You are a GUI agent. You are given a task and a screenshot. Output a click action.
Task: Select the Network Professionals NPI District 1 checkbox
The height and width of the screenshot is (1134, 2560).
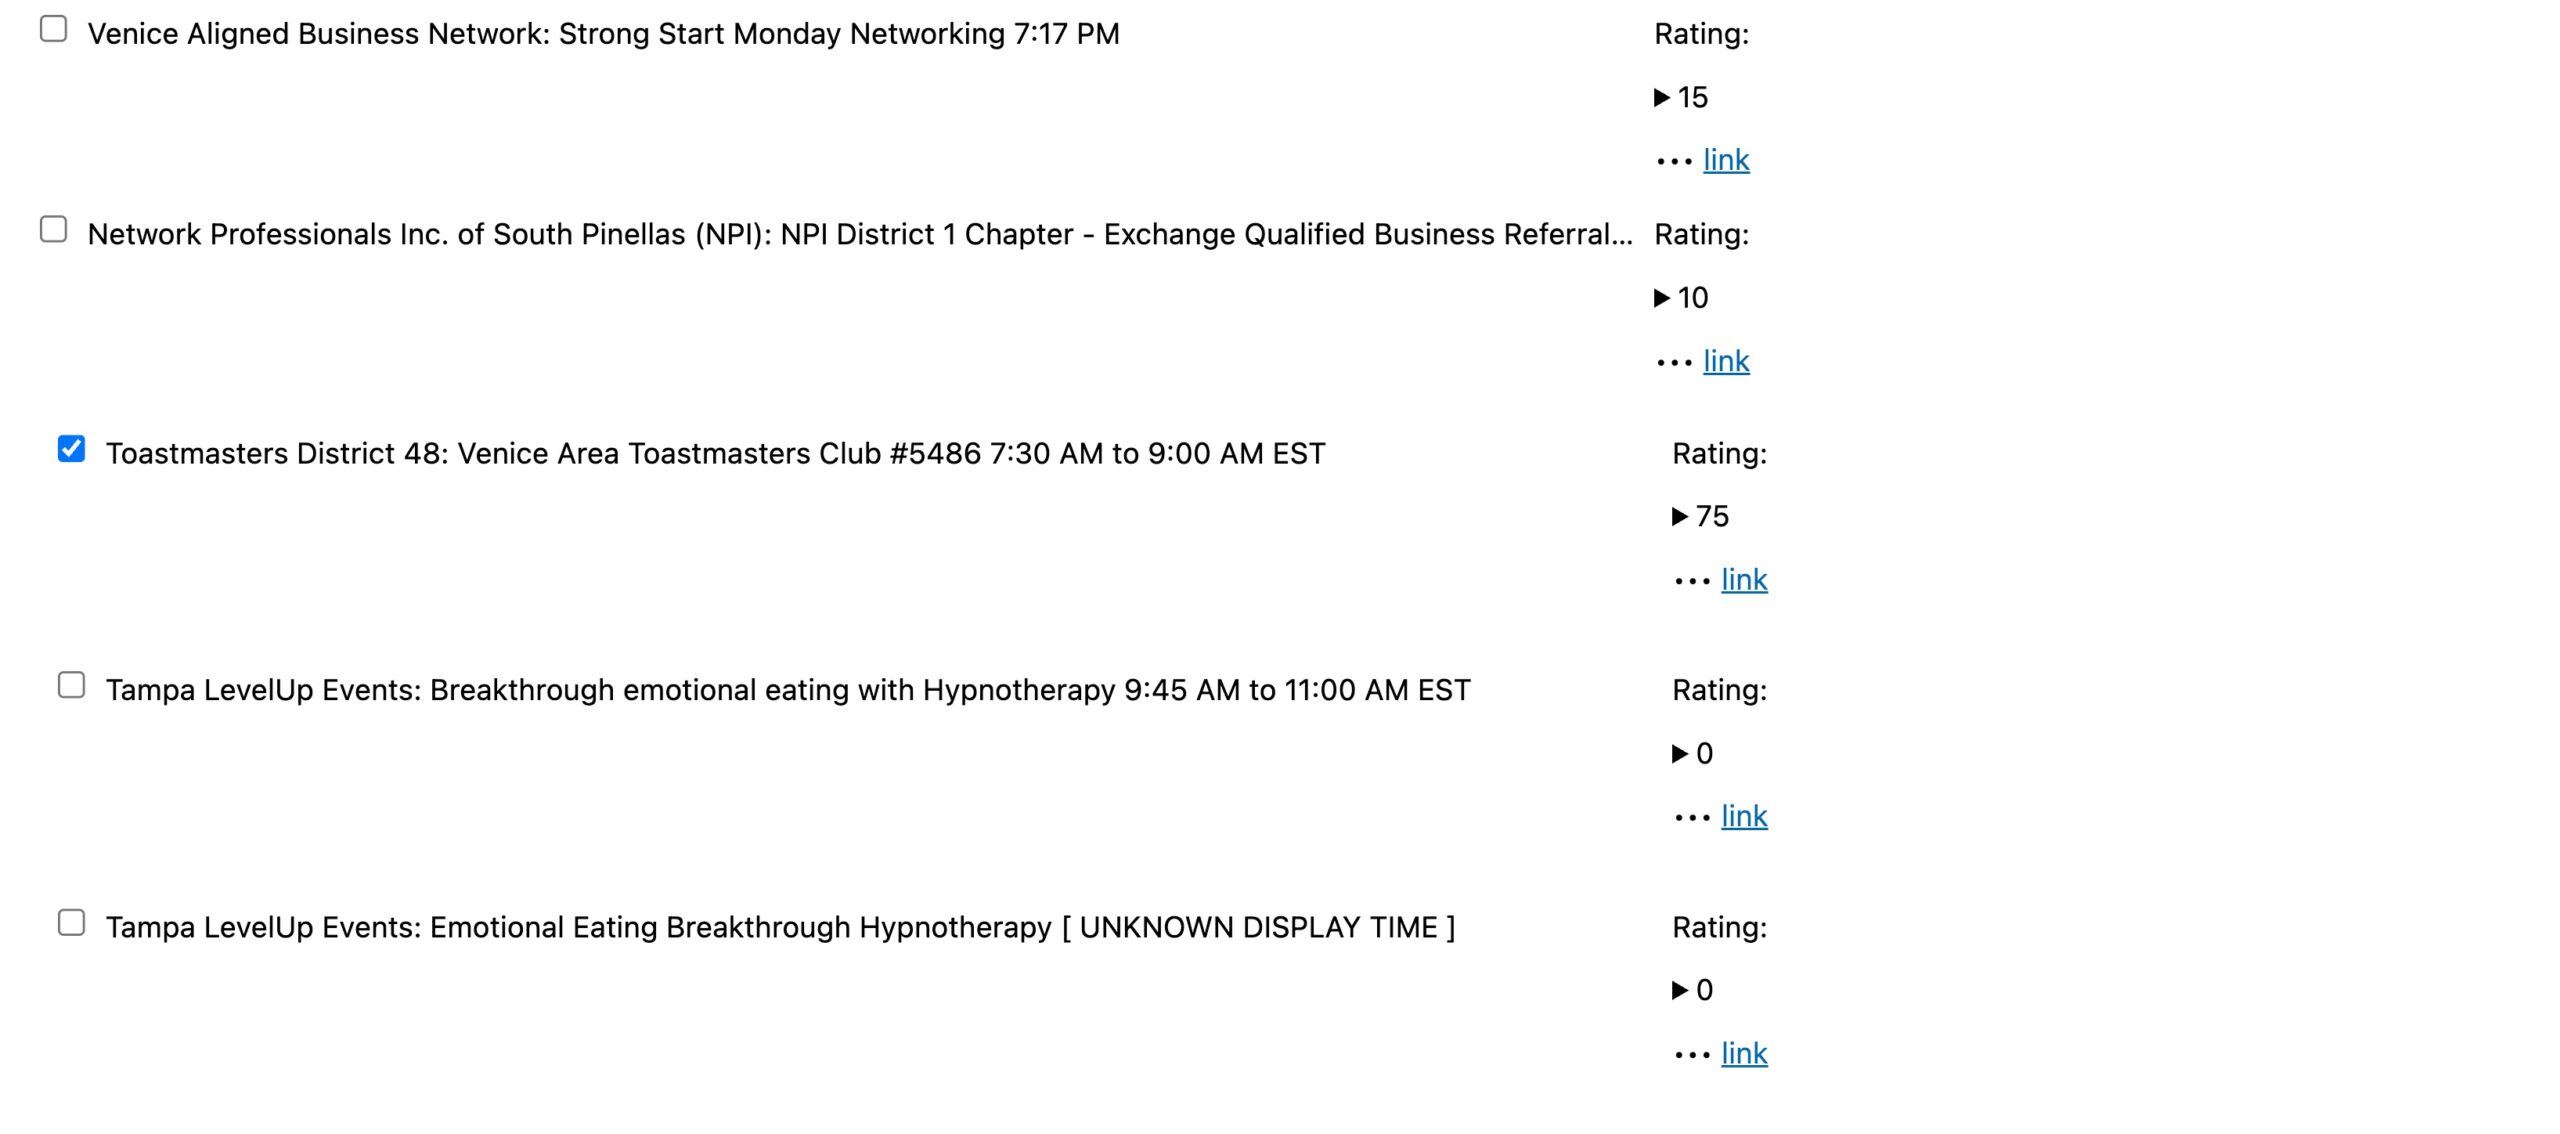(54, 230)
